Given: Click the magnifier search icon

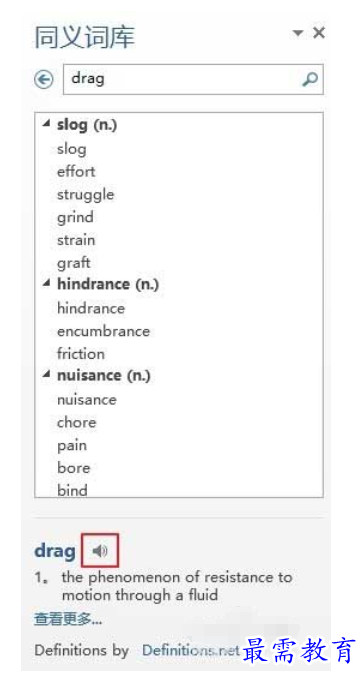Looking at the screenshot, I should point(310,79).
